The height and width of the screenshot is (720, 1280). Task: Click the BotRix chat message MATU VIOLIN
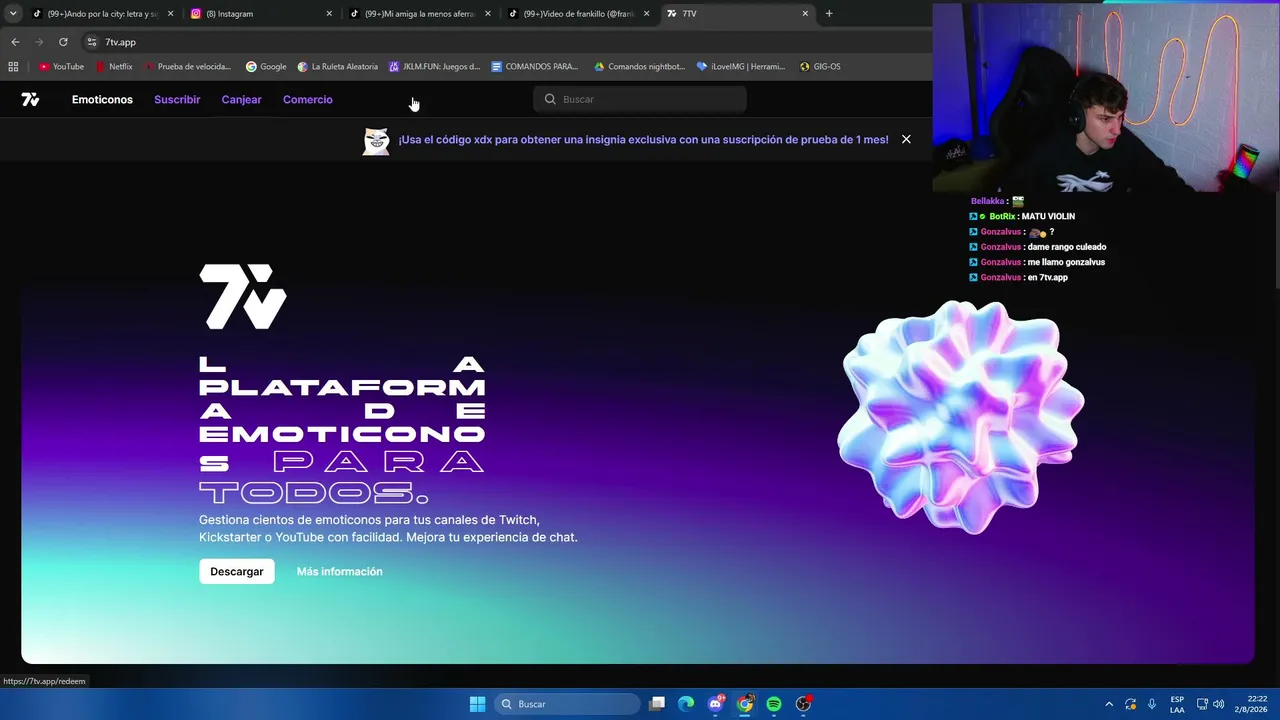(1048, 217)
